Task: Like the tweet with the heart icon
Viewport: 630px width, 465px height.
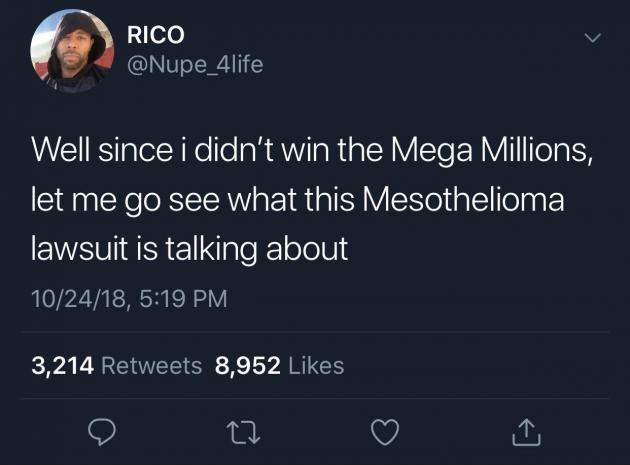Action: tap(385, 432)
